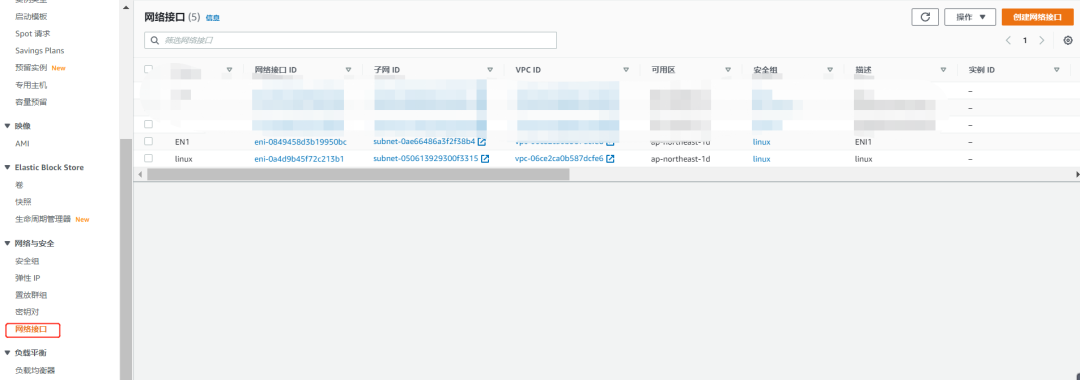Focus the 筛选网络接口 search field
This screenshot has width=1080, height=380.
click(350, 41)
